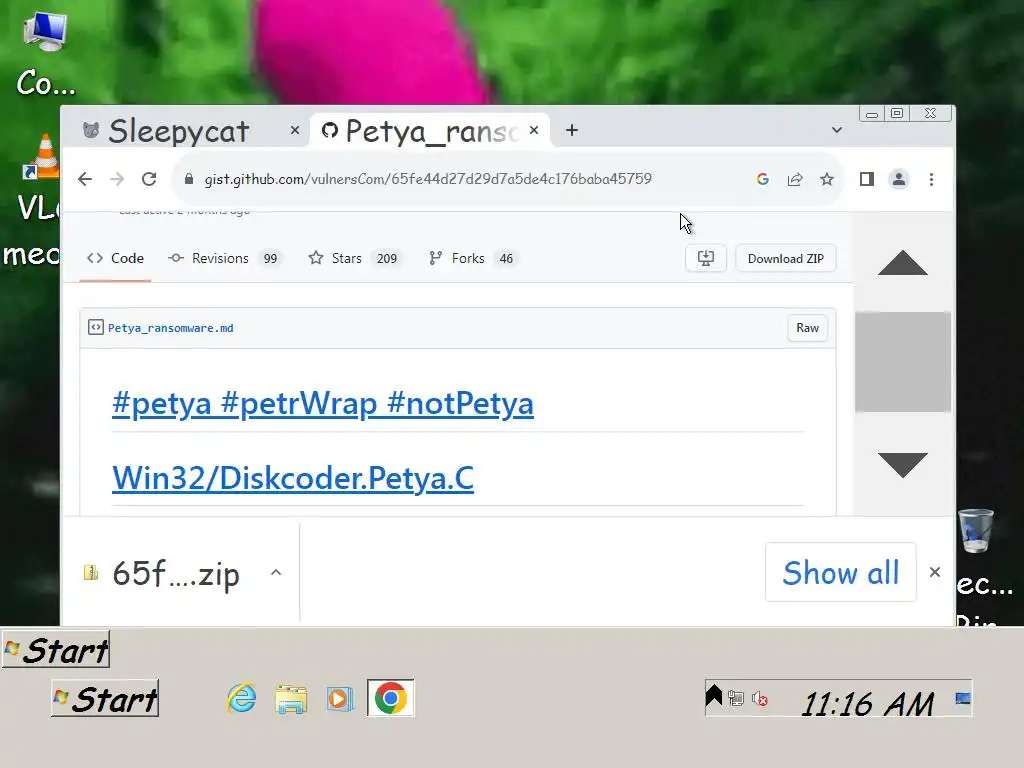Open the Revisions tab
The height and width of the screenshot is (768, 1024).
click(225, 258)
